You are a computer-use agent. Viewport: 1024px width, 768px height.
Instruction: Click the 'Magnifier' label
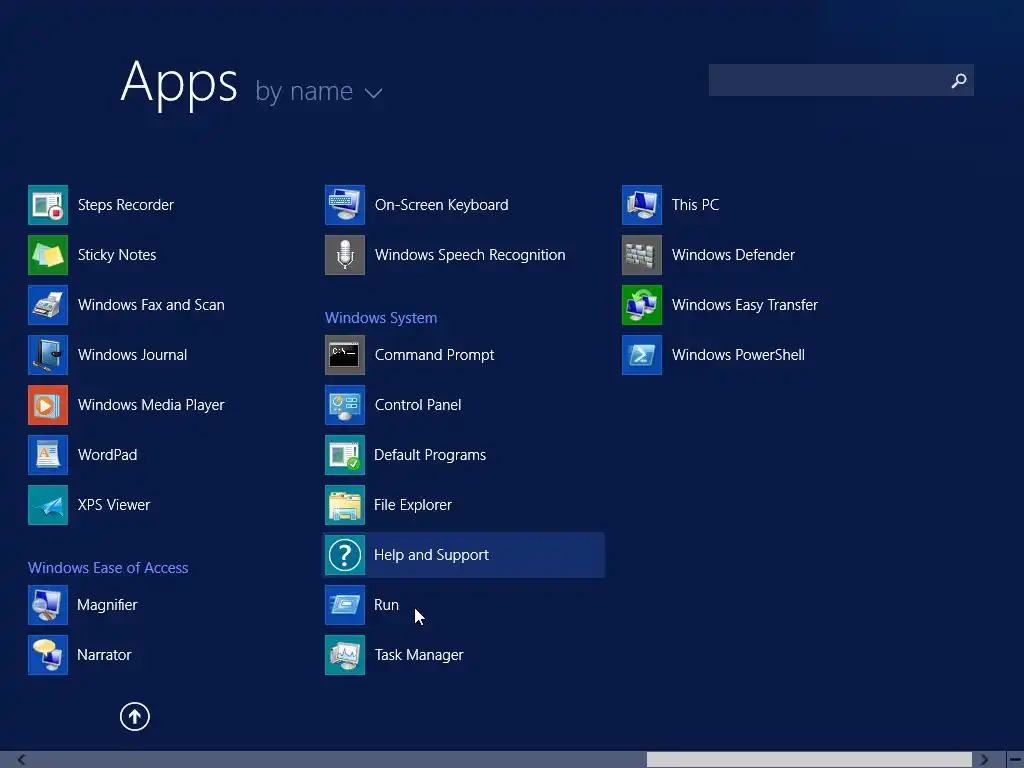(107, 605)
